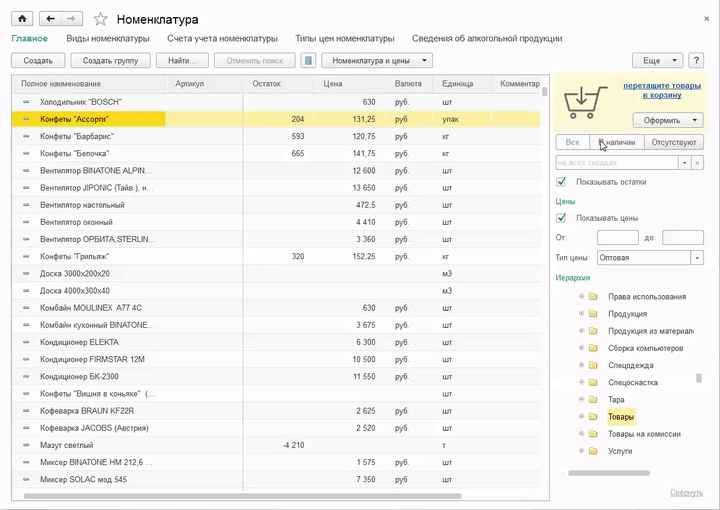Viewport: 720px width, 510px height.
Task: Click the Создать группу button
Action: pos(111,61)
